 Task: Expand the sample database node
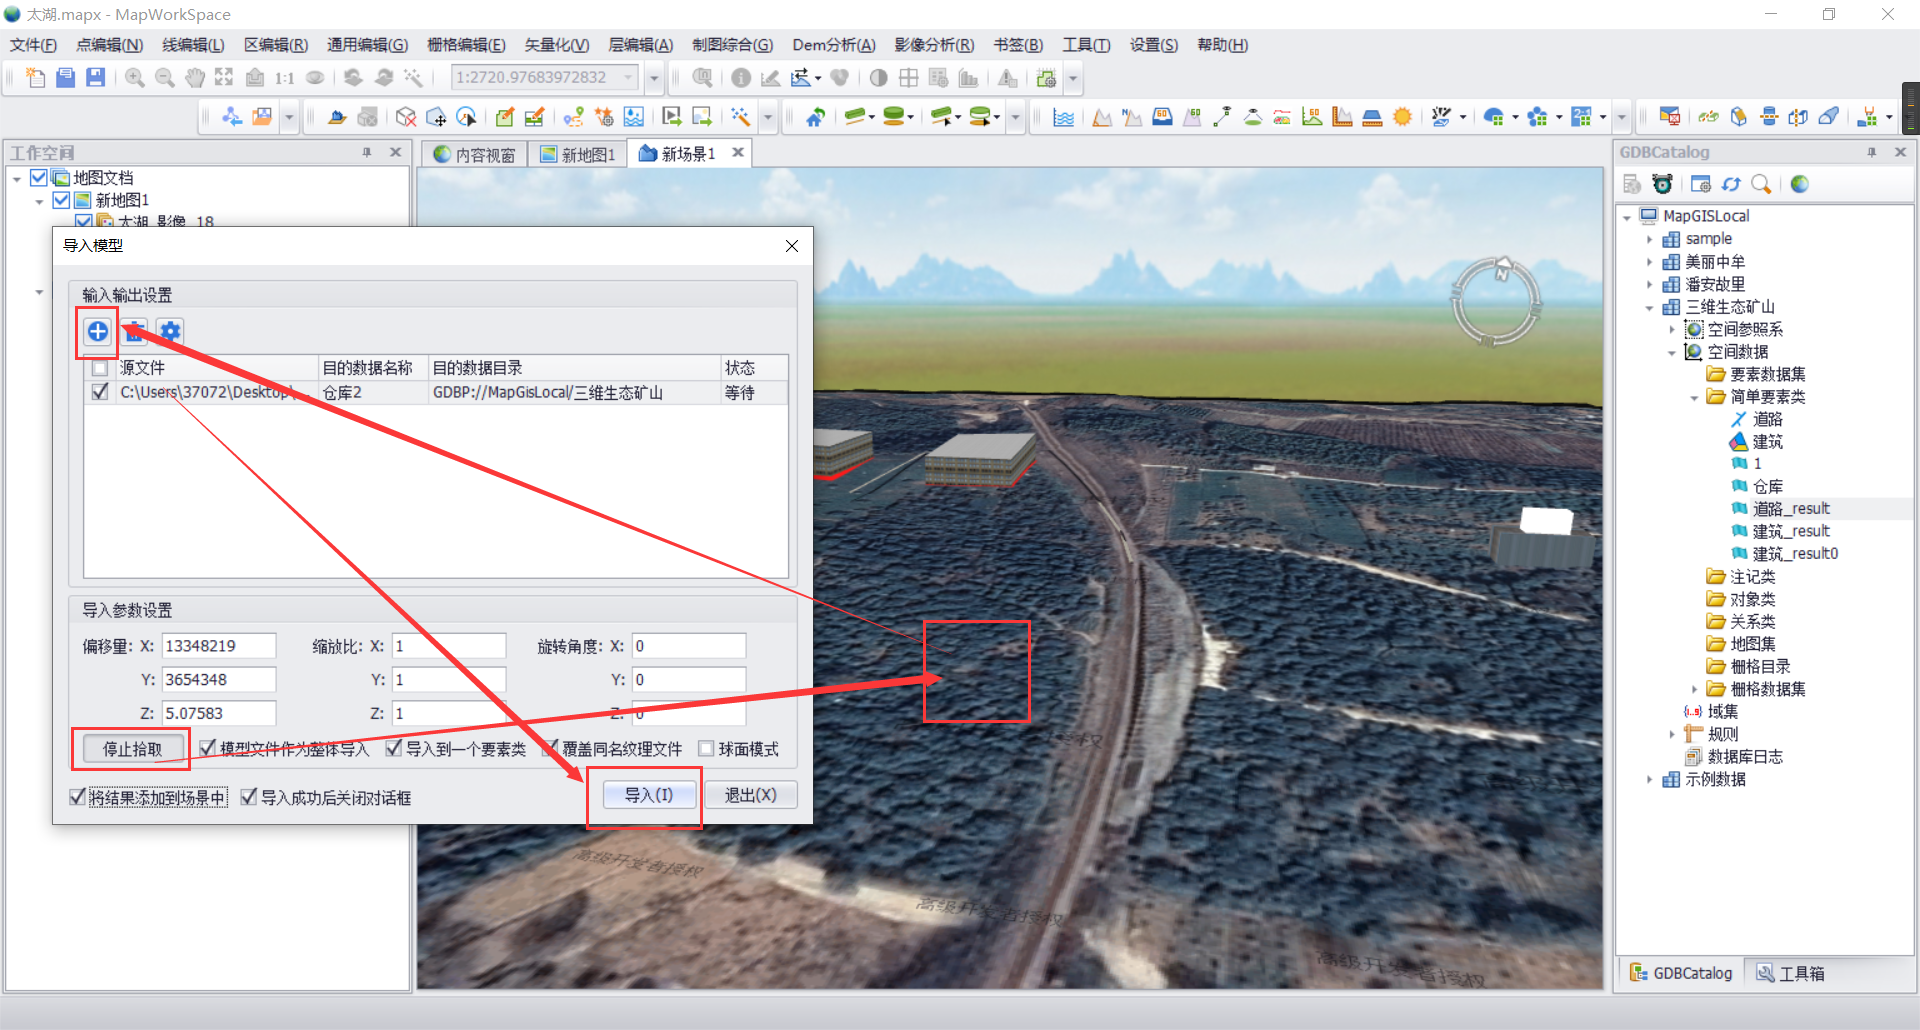click(x=1649, y=239)
